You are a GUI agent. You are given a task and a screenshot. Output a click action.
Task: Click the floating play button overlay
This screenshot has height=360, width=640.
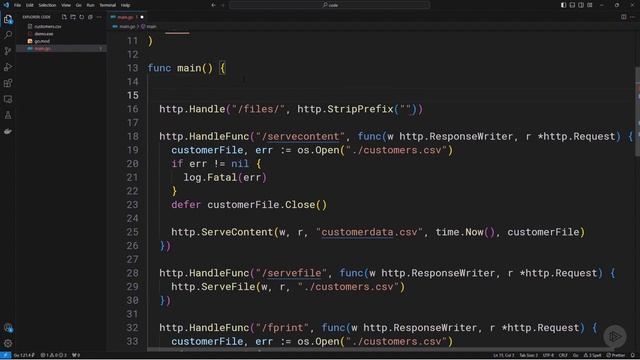point(615,336)
